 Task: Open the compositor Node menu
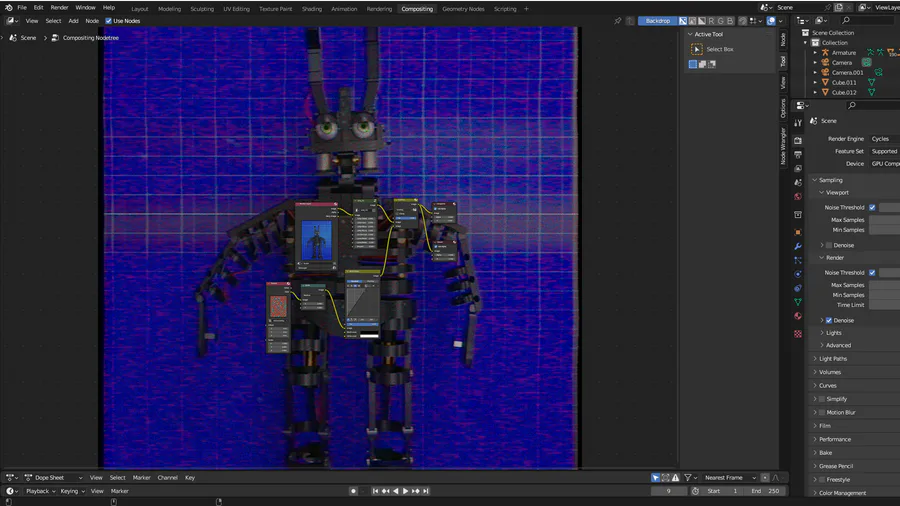pyautogui.click(x=92, y=21)
